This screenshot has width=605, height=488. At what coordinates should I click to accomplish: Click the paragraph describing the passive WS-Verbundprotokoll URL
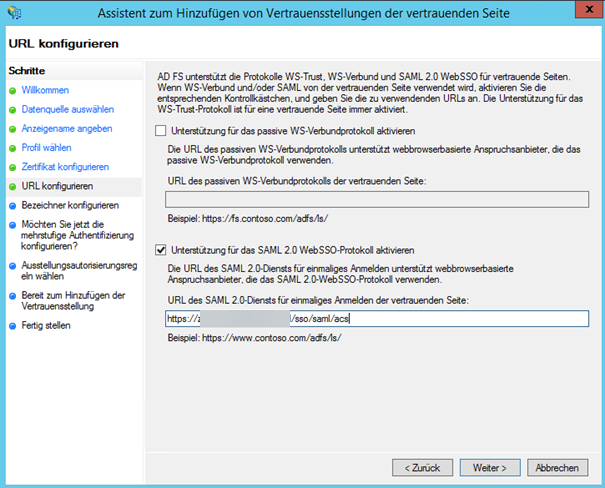coord(374,155)
